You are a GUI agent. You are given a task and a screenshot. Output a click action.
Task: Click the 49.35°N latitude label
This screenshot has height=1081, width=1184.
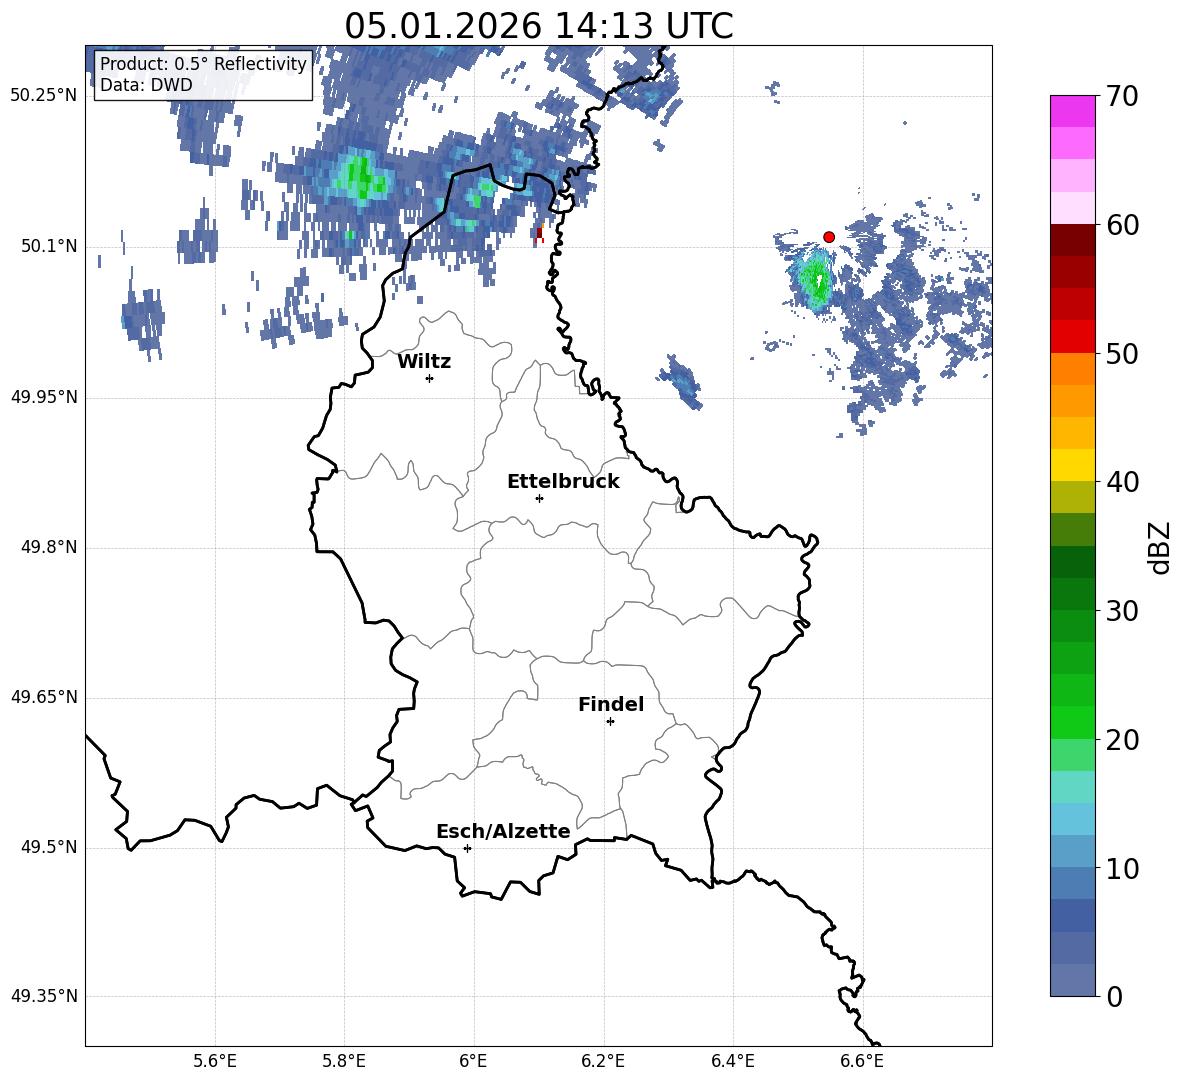click(x=44, y=996)
